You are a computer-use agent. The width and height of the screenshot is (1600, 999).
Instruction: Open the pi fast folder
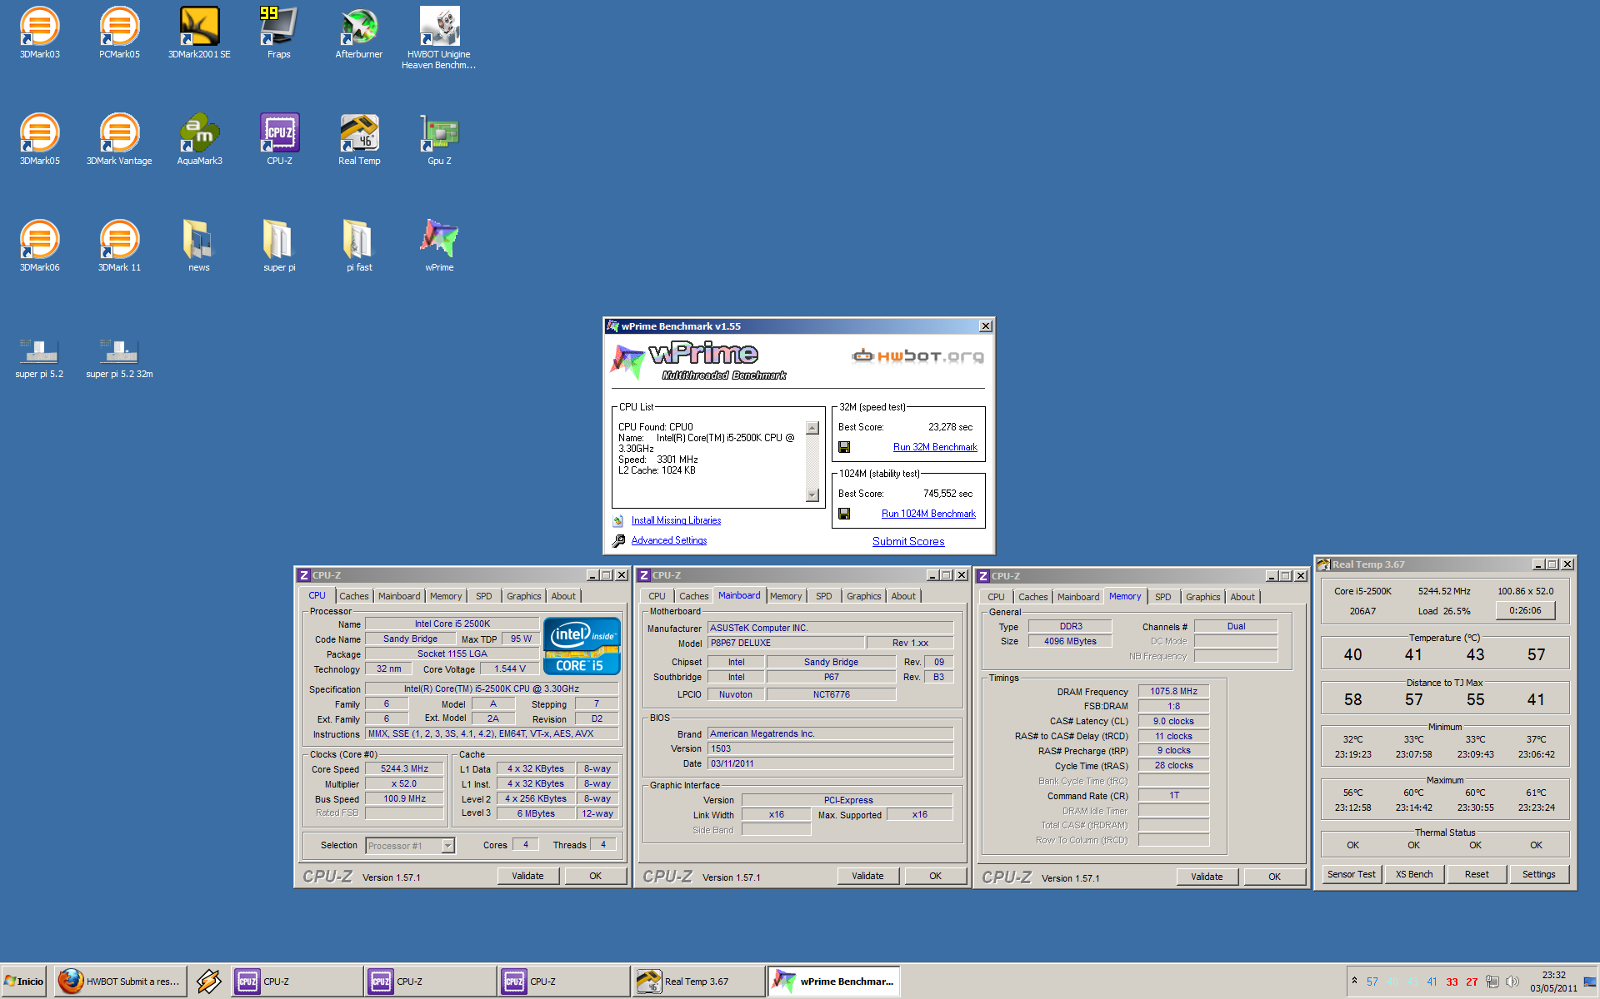(x=359, y=246)
